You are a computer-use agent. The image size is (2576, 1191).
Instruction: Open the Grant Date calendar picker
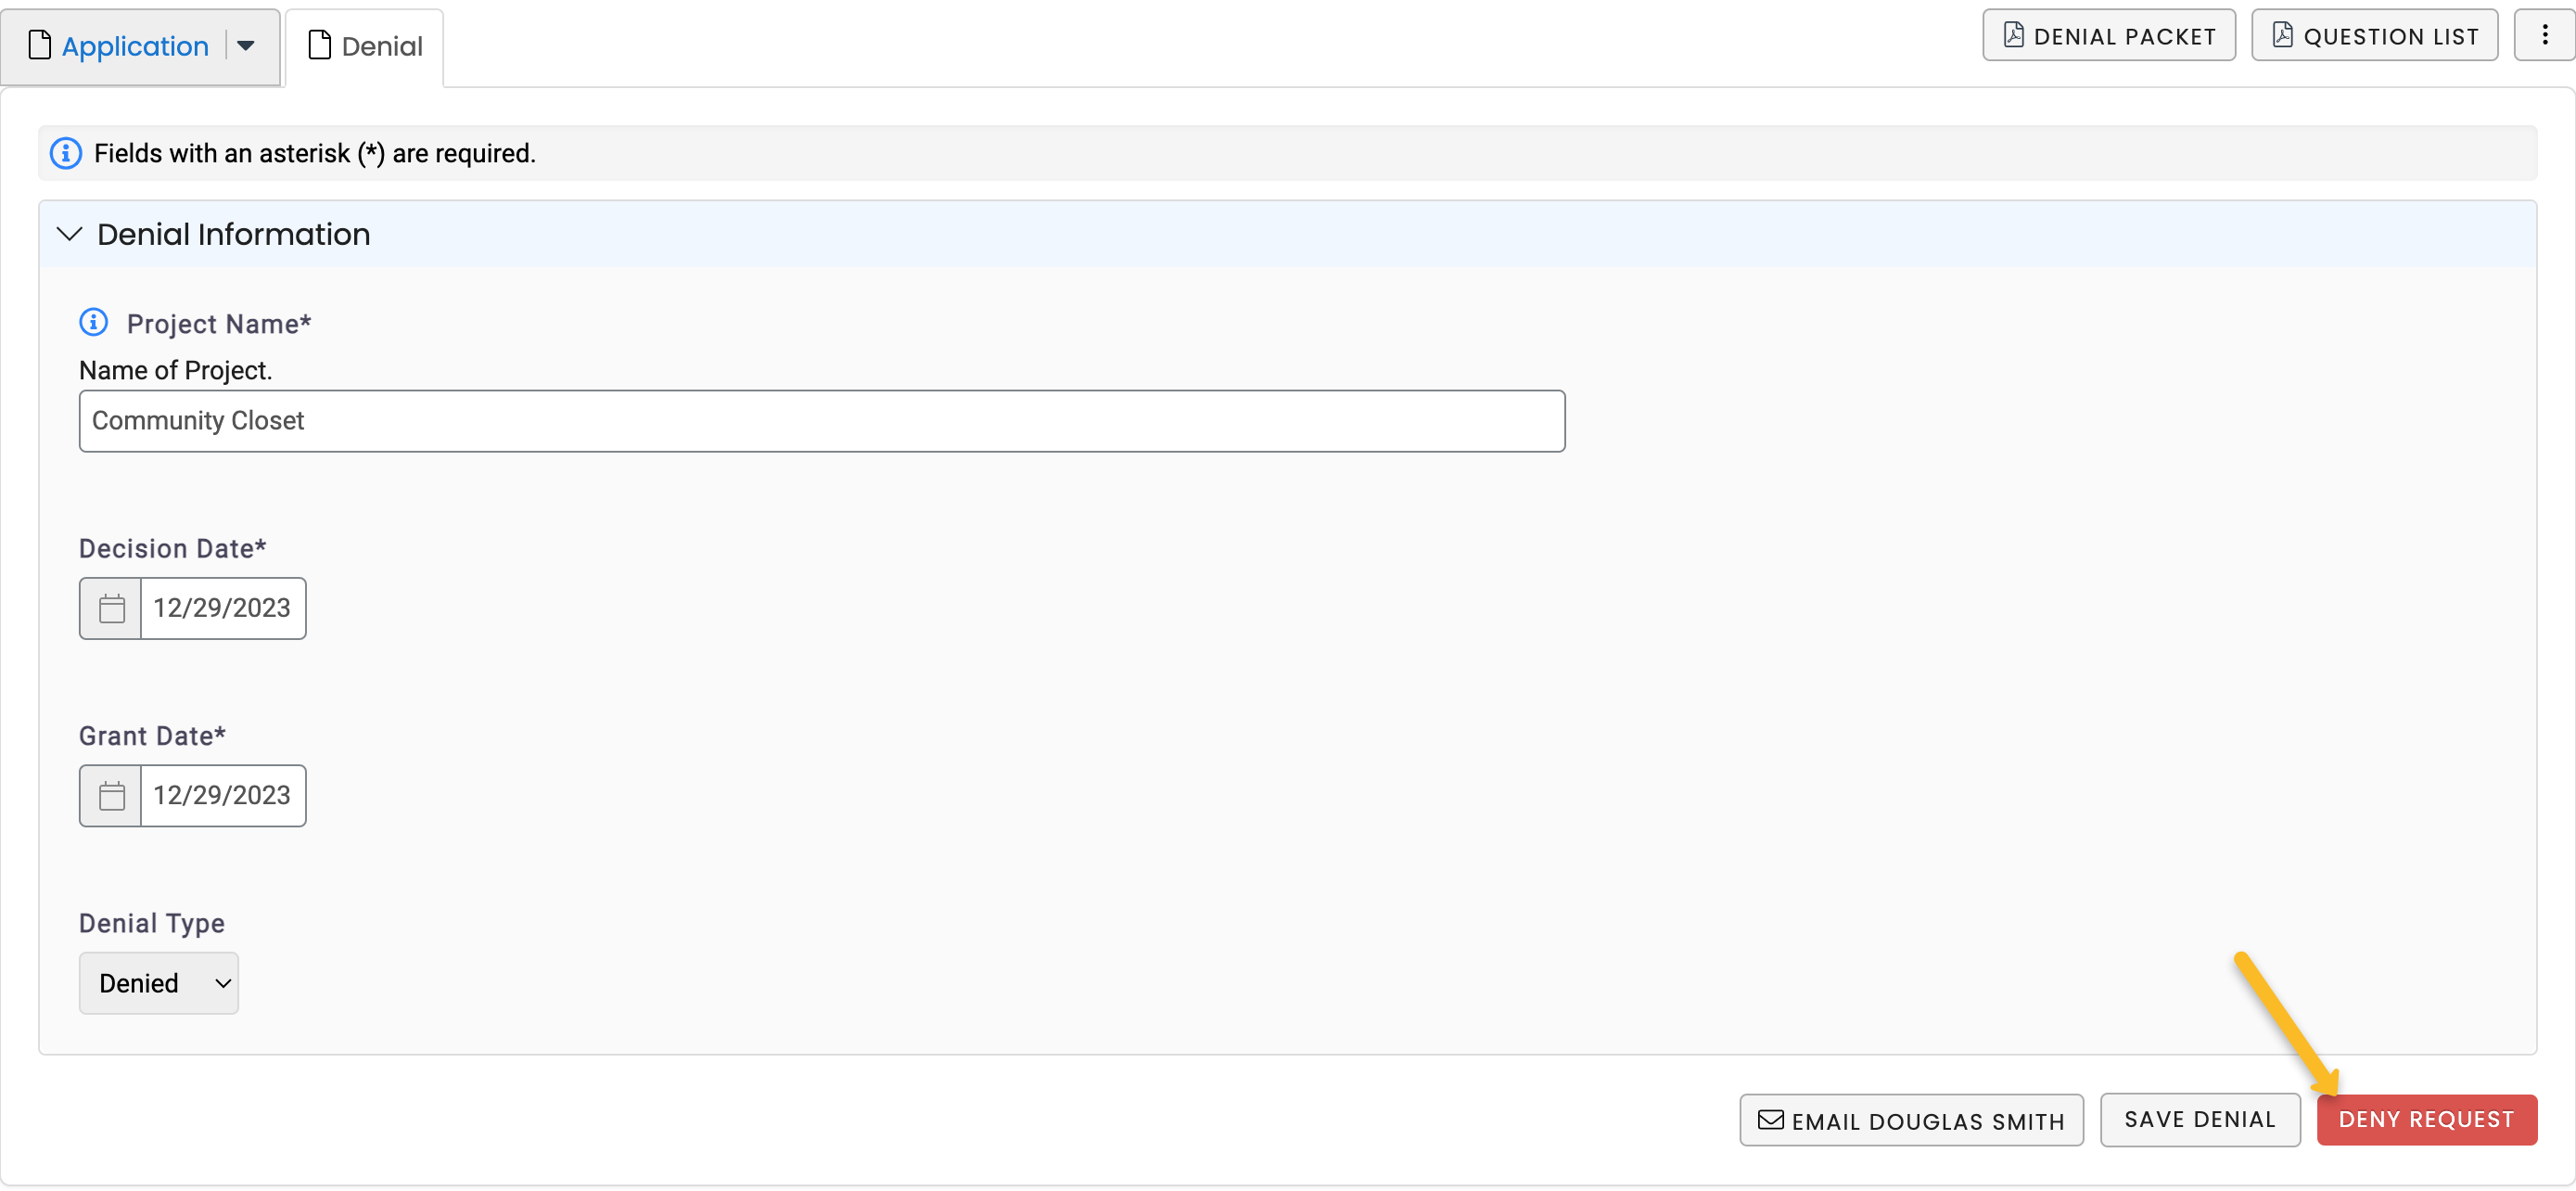[111, 795]
